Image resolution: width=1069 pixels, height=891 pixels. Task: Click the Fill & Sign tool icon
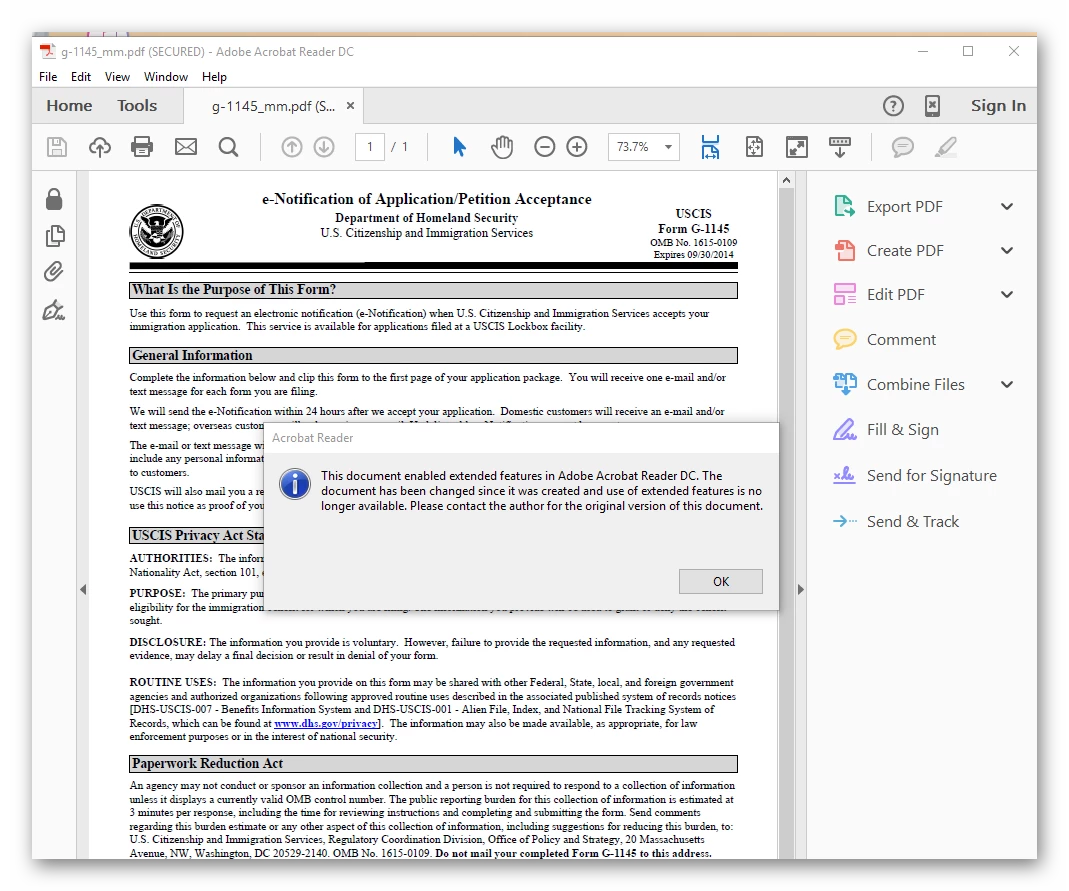click(x=845, y=429)
